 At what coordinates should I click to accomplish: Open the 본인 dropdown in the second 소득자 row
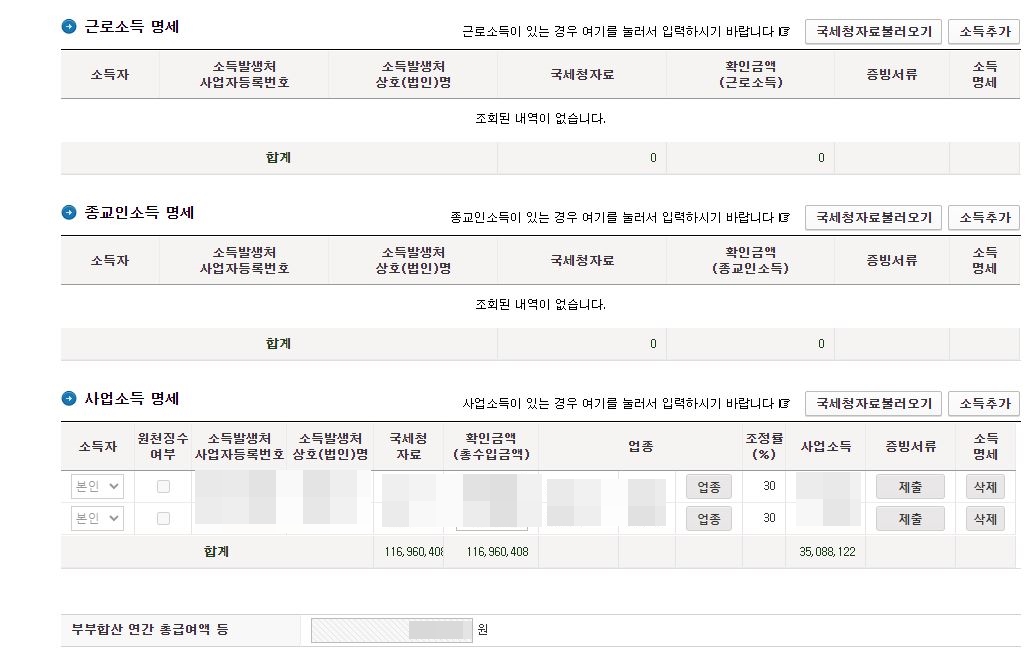(x=96, y=518)
